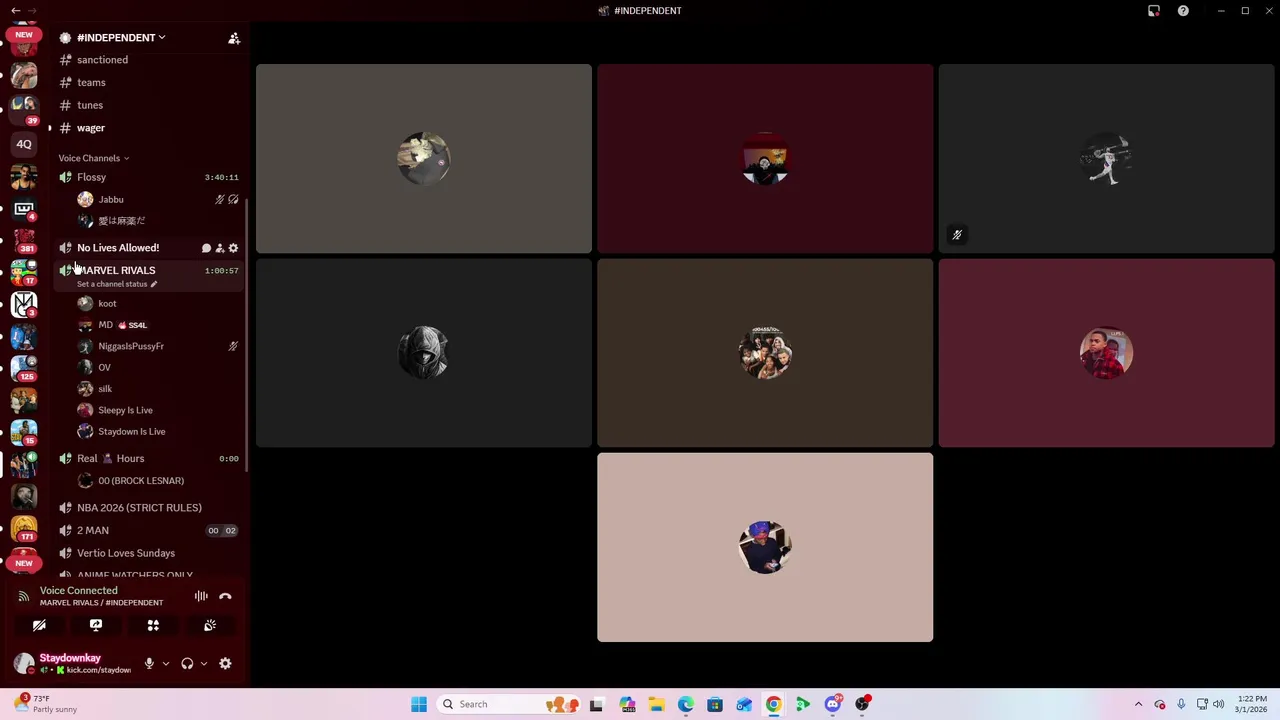This screenshot has width=1280, height=720.
Task: Toggle headphone deafen
Action: (x=187, y=663)
